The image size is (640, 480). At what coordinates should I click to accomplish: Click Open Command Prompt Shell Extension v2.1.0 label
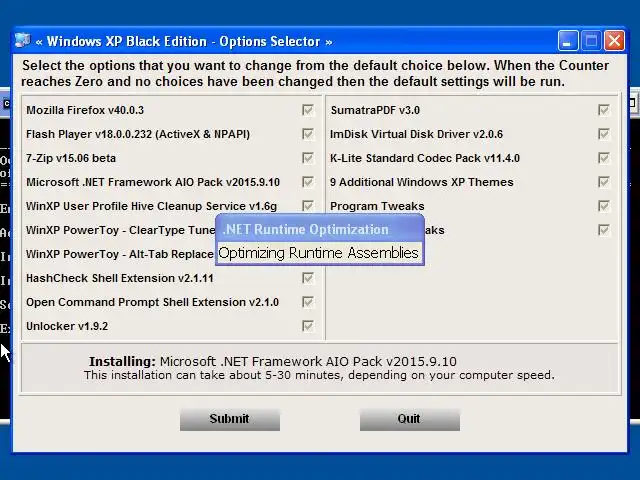(x=152, y=302)
